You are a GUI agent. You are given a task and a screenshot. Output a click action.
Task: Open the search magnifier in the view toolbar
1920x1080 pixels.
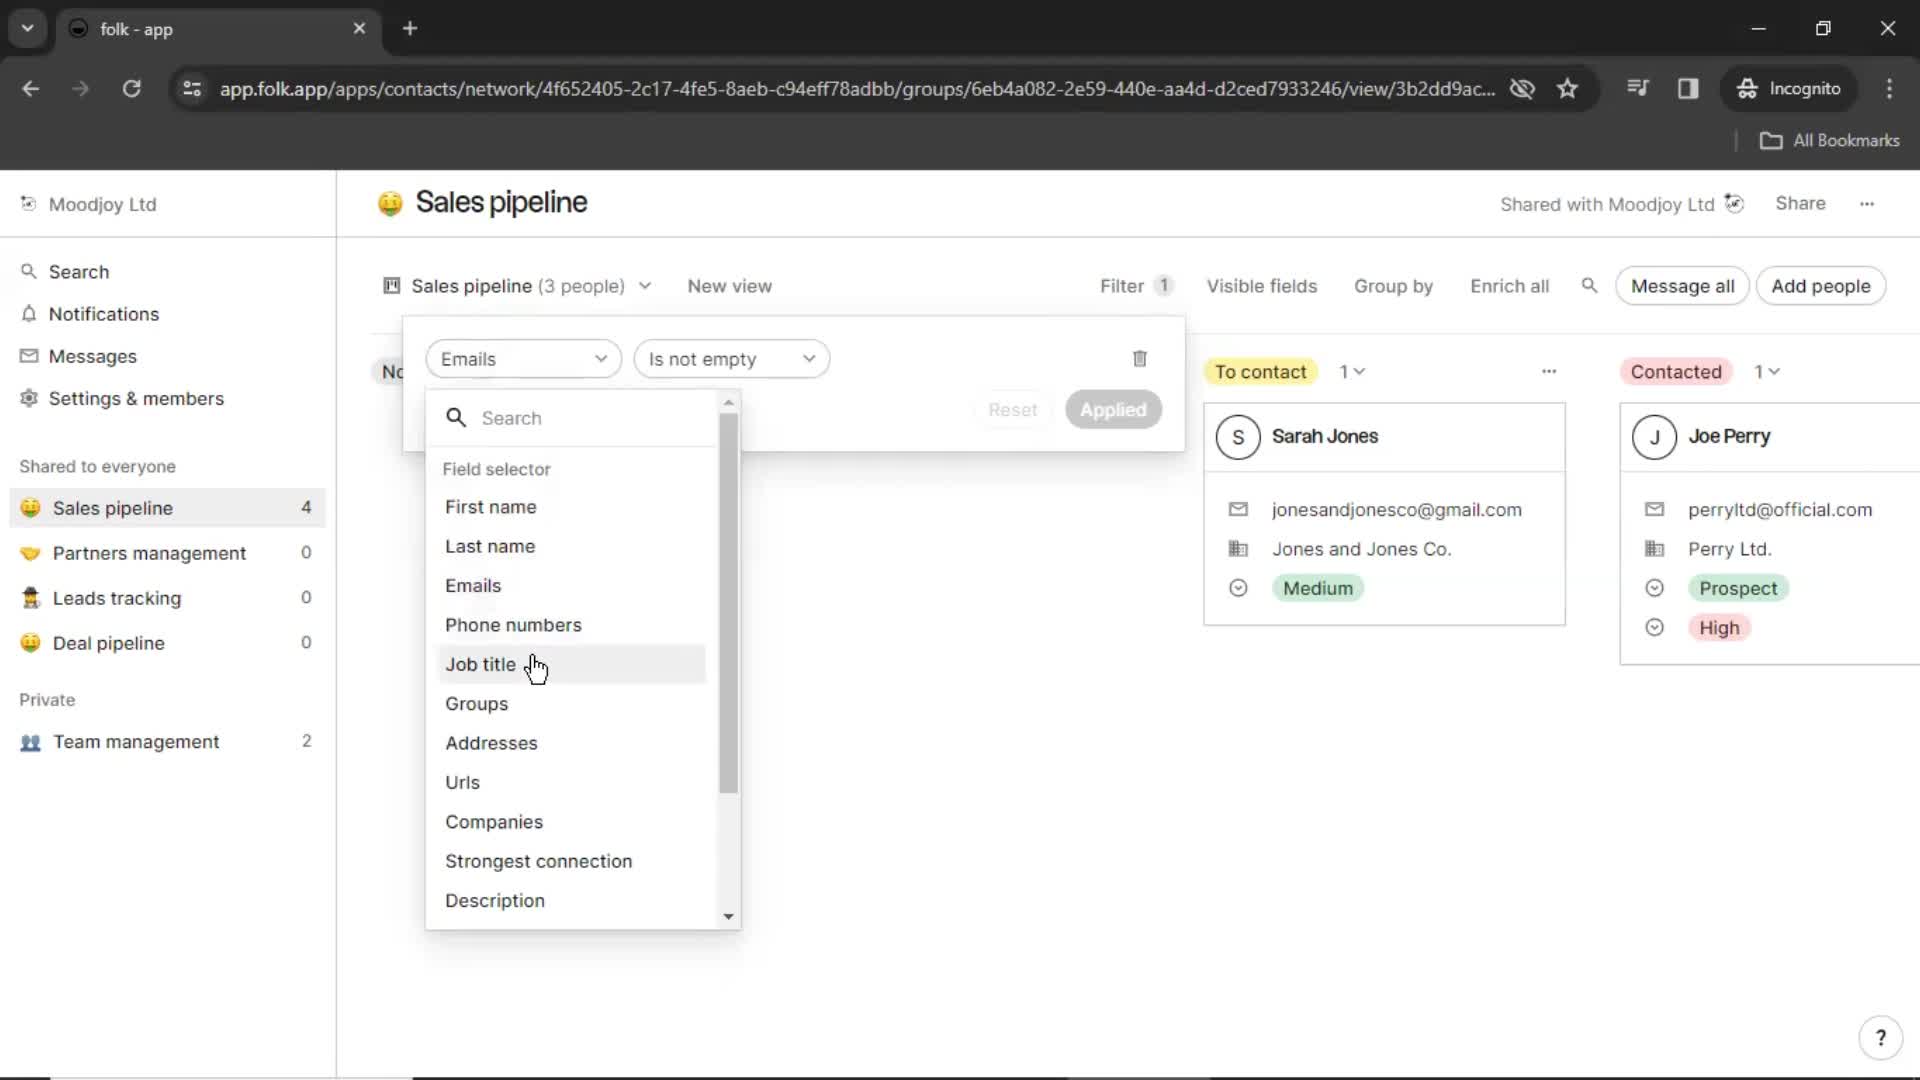coord(1589,286)
